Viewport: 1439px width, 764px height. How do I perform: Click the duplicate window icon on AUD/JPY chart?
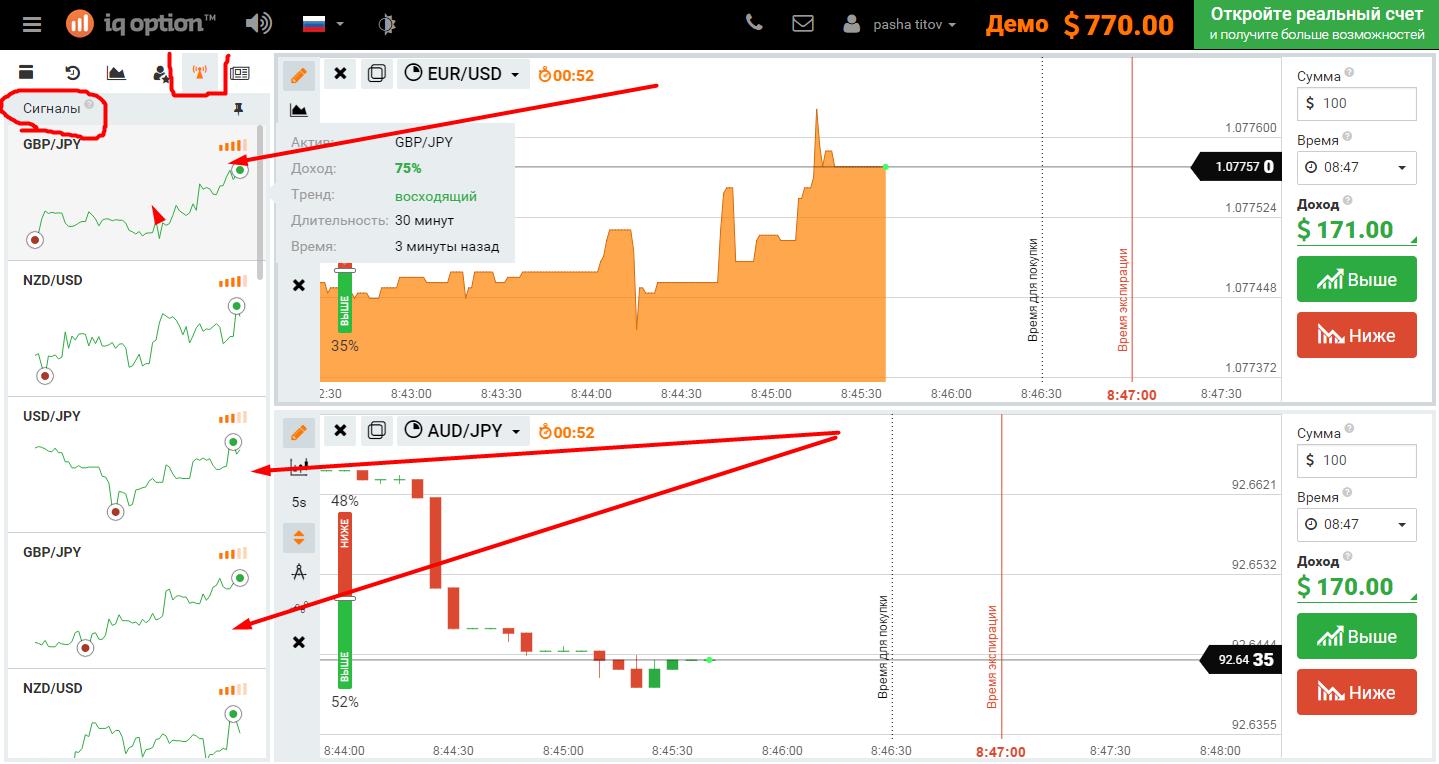(x=376, y=431)
